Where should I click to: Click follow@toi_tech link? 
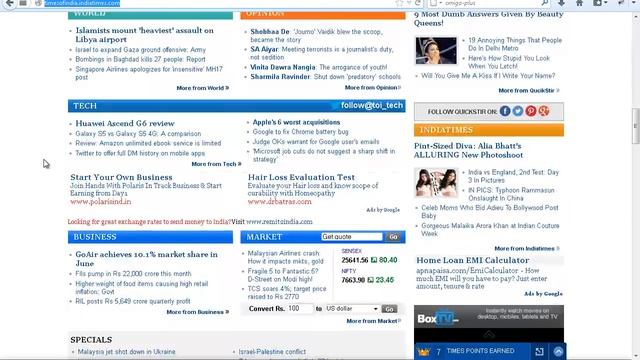click(372, 105)
